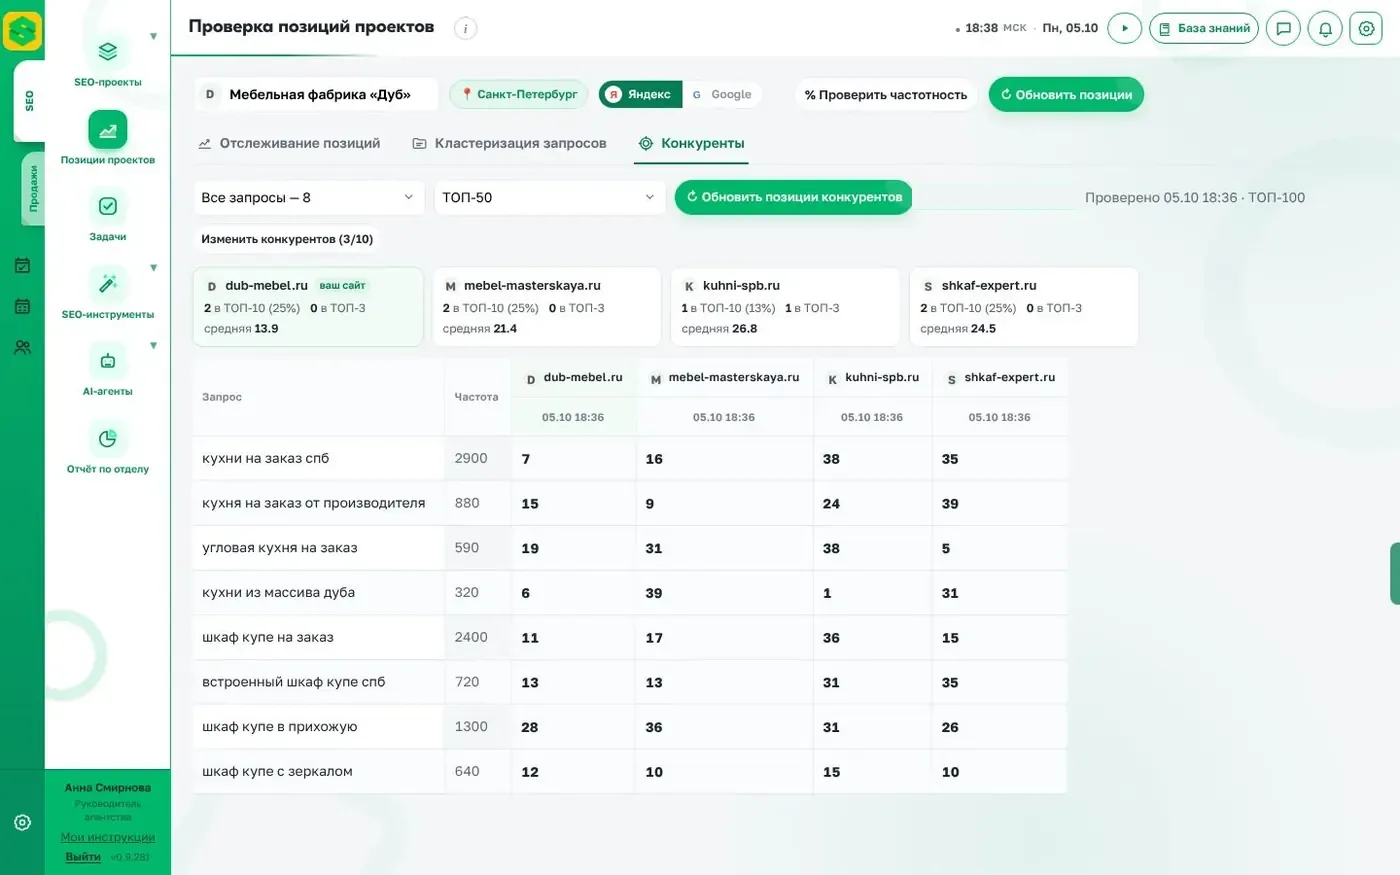Select query кухни на заказ спб
The image size is (1400, 875).
click(x=265, y=459)
